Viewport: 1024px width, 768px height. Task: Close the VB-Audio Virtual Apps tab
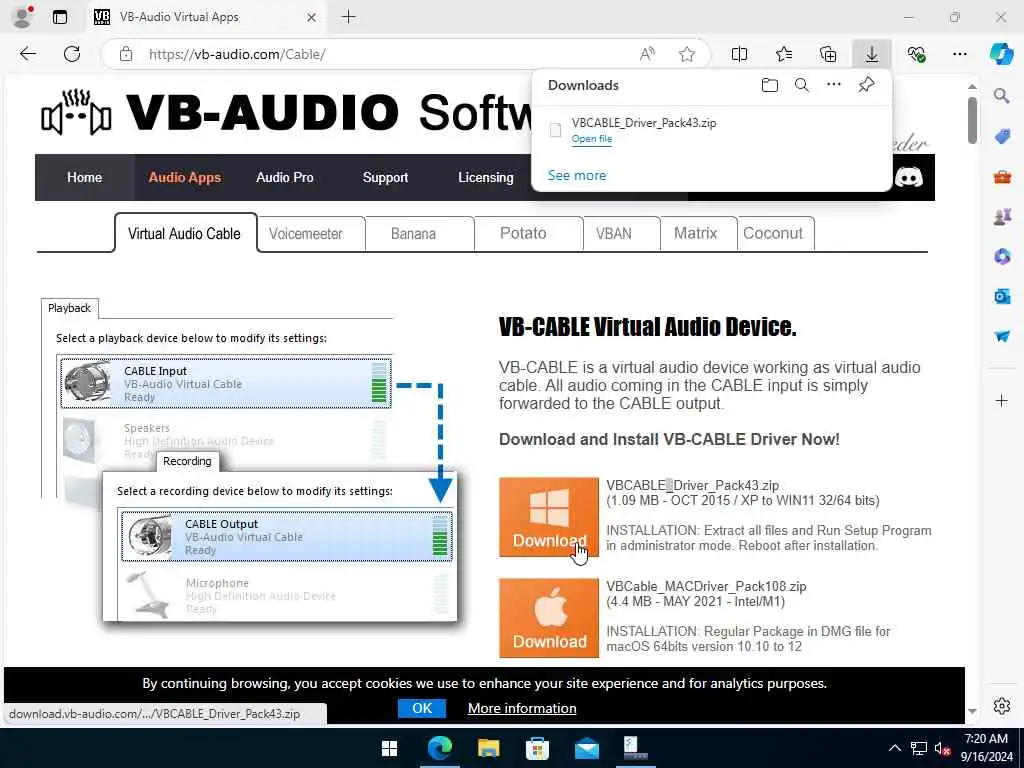pyautogui.click(x=312, y=18)
